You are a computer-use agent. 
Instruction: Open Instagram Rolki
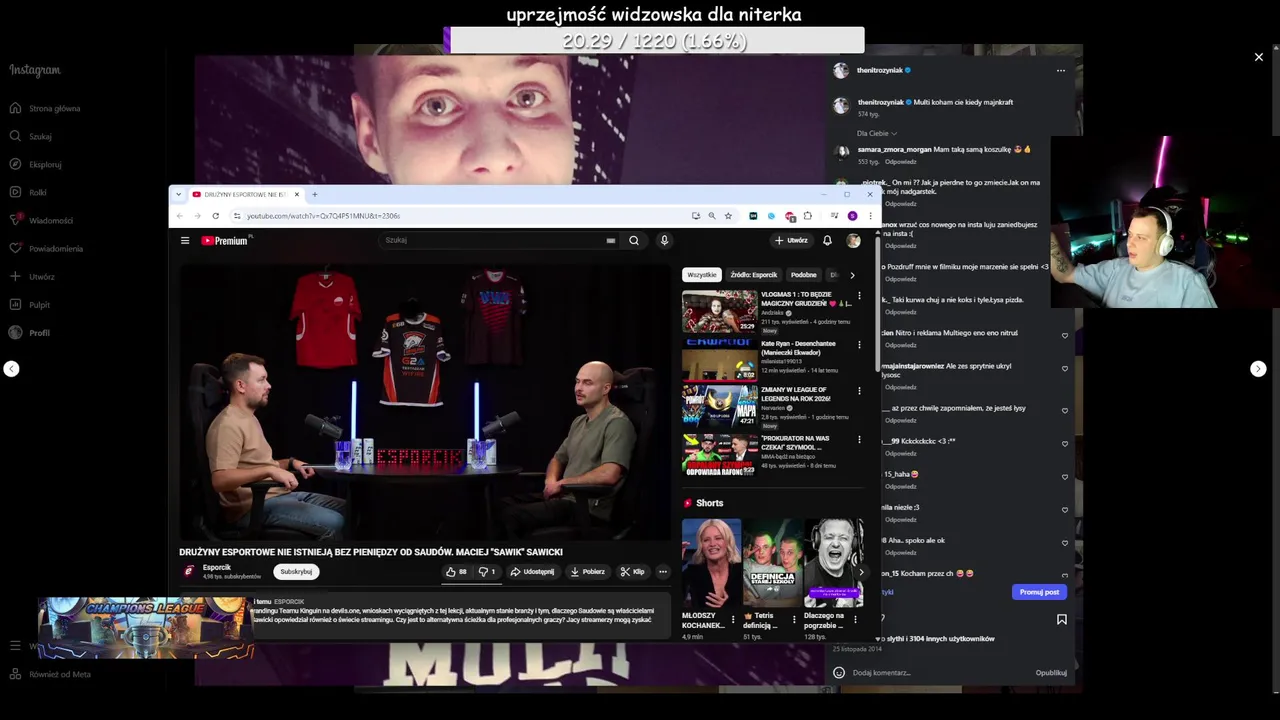tap(29, 192)
